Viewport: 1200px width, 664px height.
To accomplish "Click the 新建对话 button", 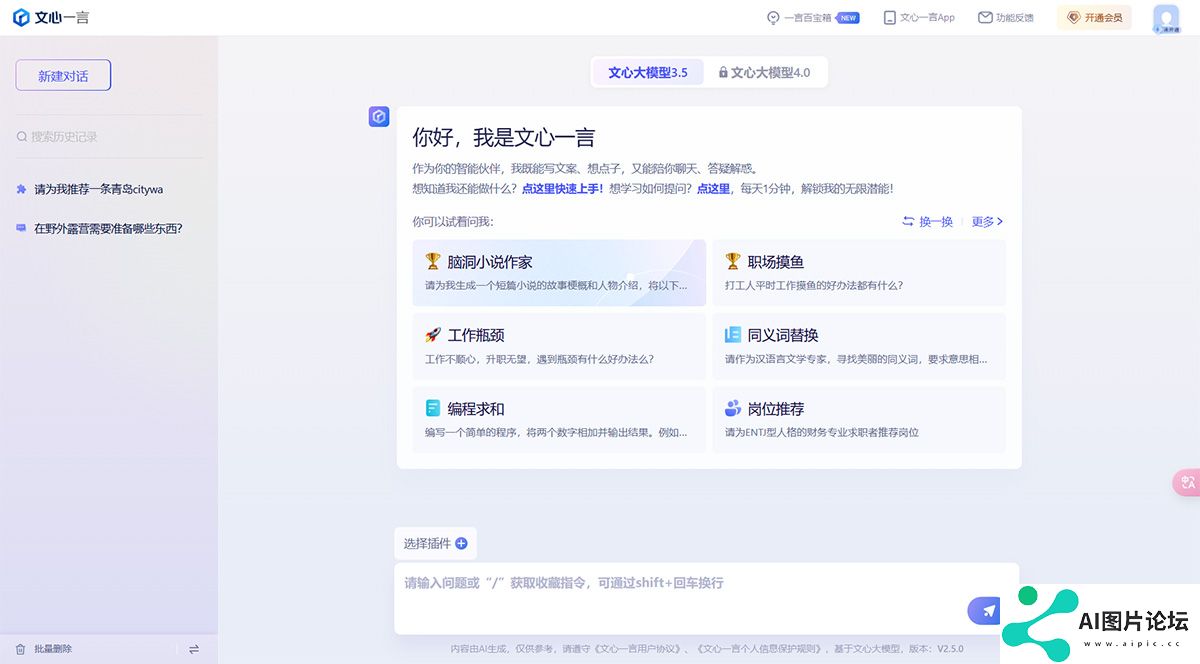I will 63,76.
